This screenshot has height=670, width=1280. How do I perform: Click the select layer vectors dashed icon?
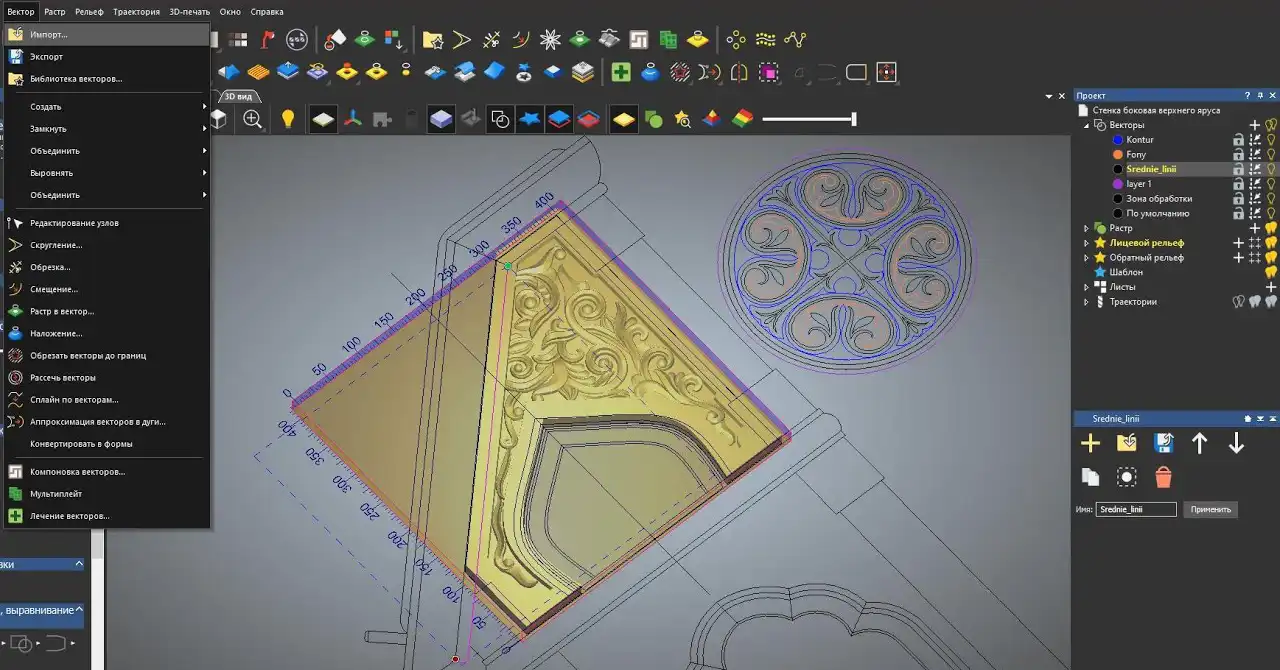[x=1127, y=477]
